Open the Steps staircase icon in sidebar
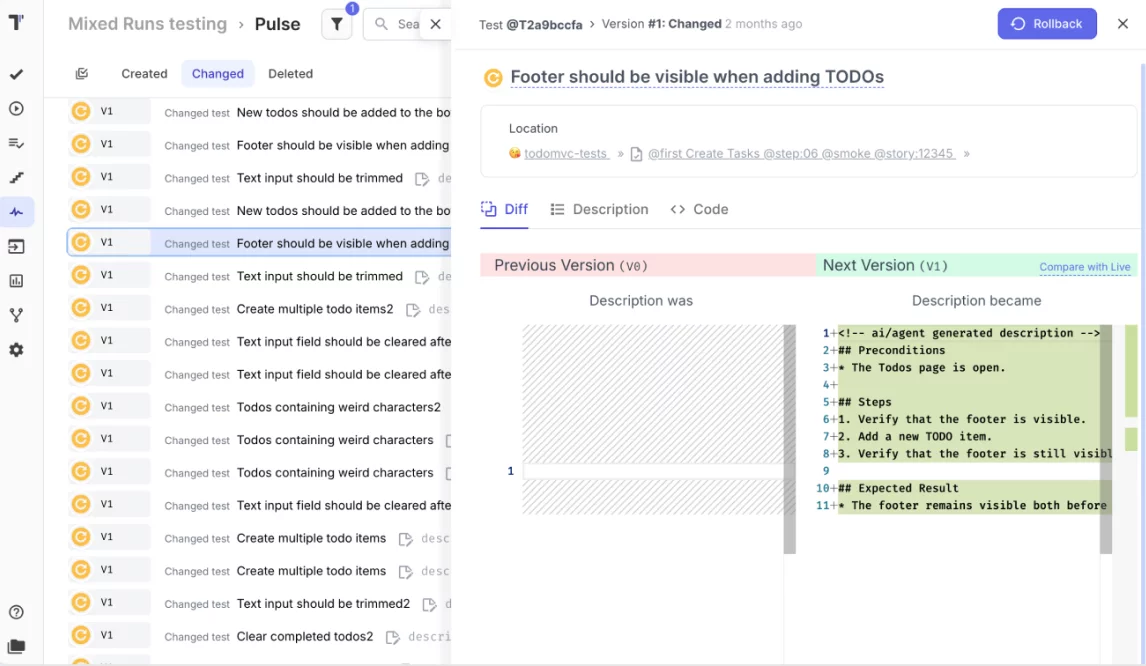1146x666 pixels. (16, 178)
